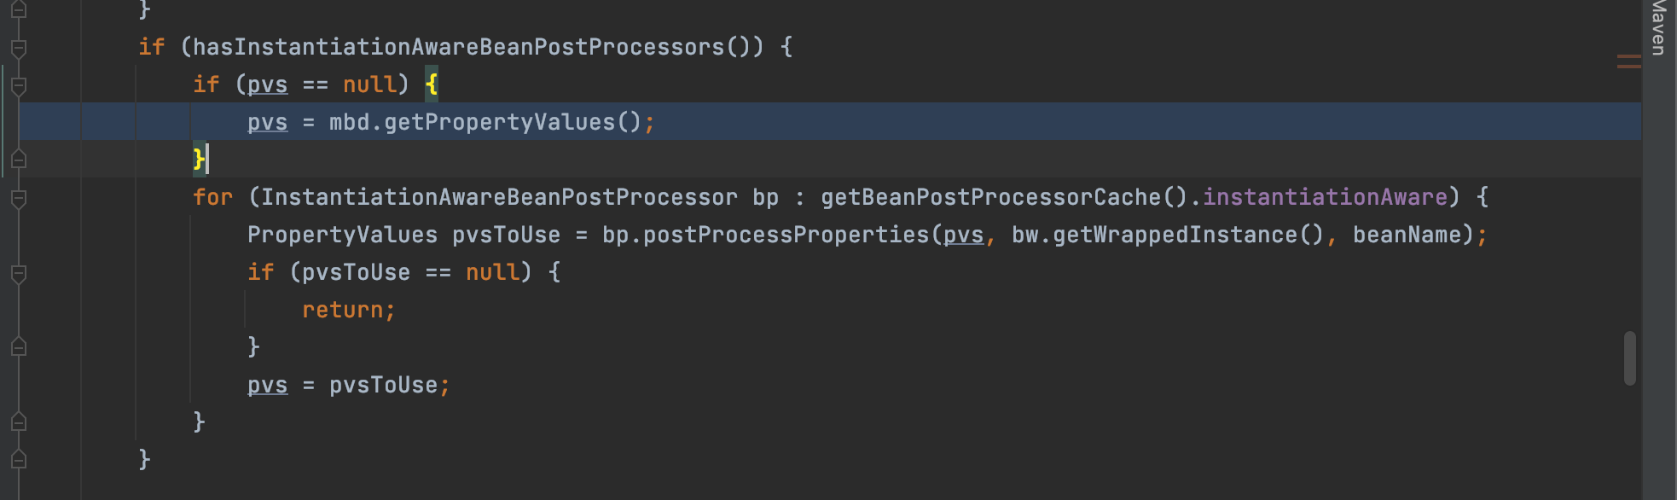1677x500 pixels.
Task: Click the getWrappedInstance method call
Action: tap(1175, 235)
